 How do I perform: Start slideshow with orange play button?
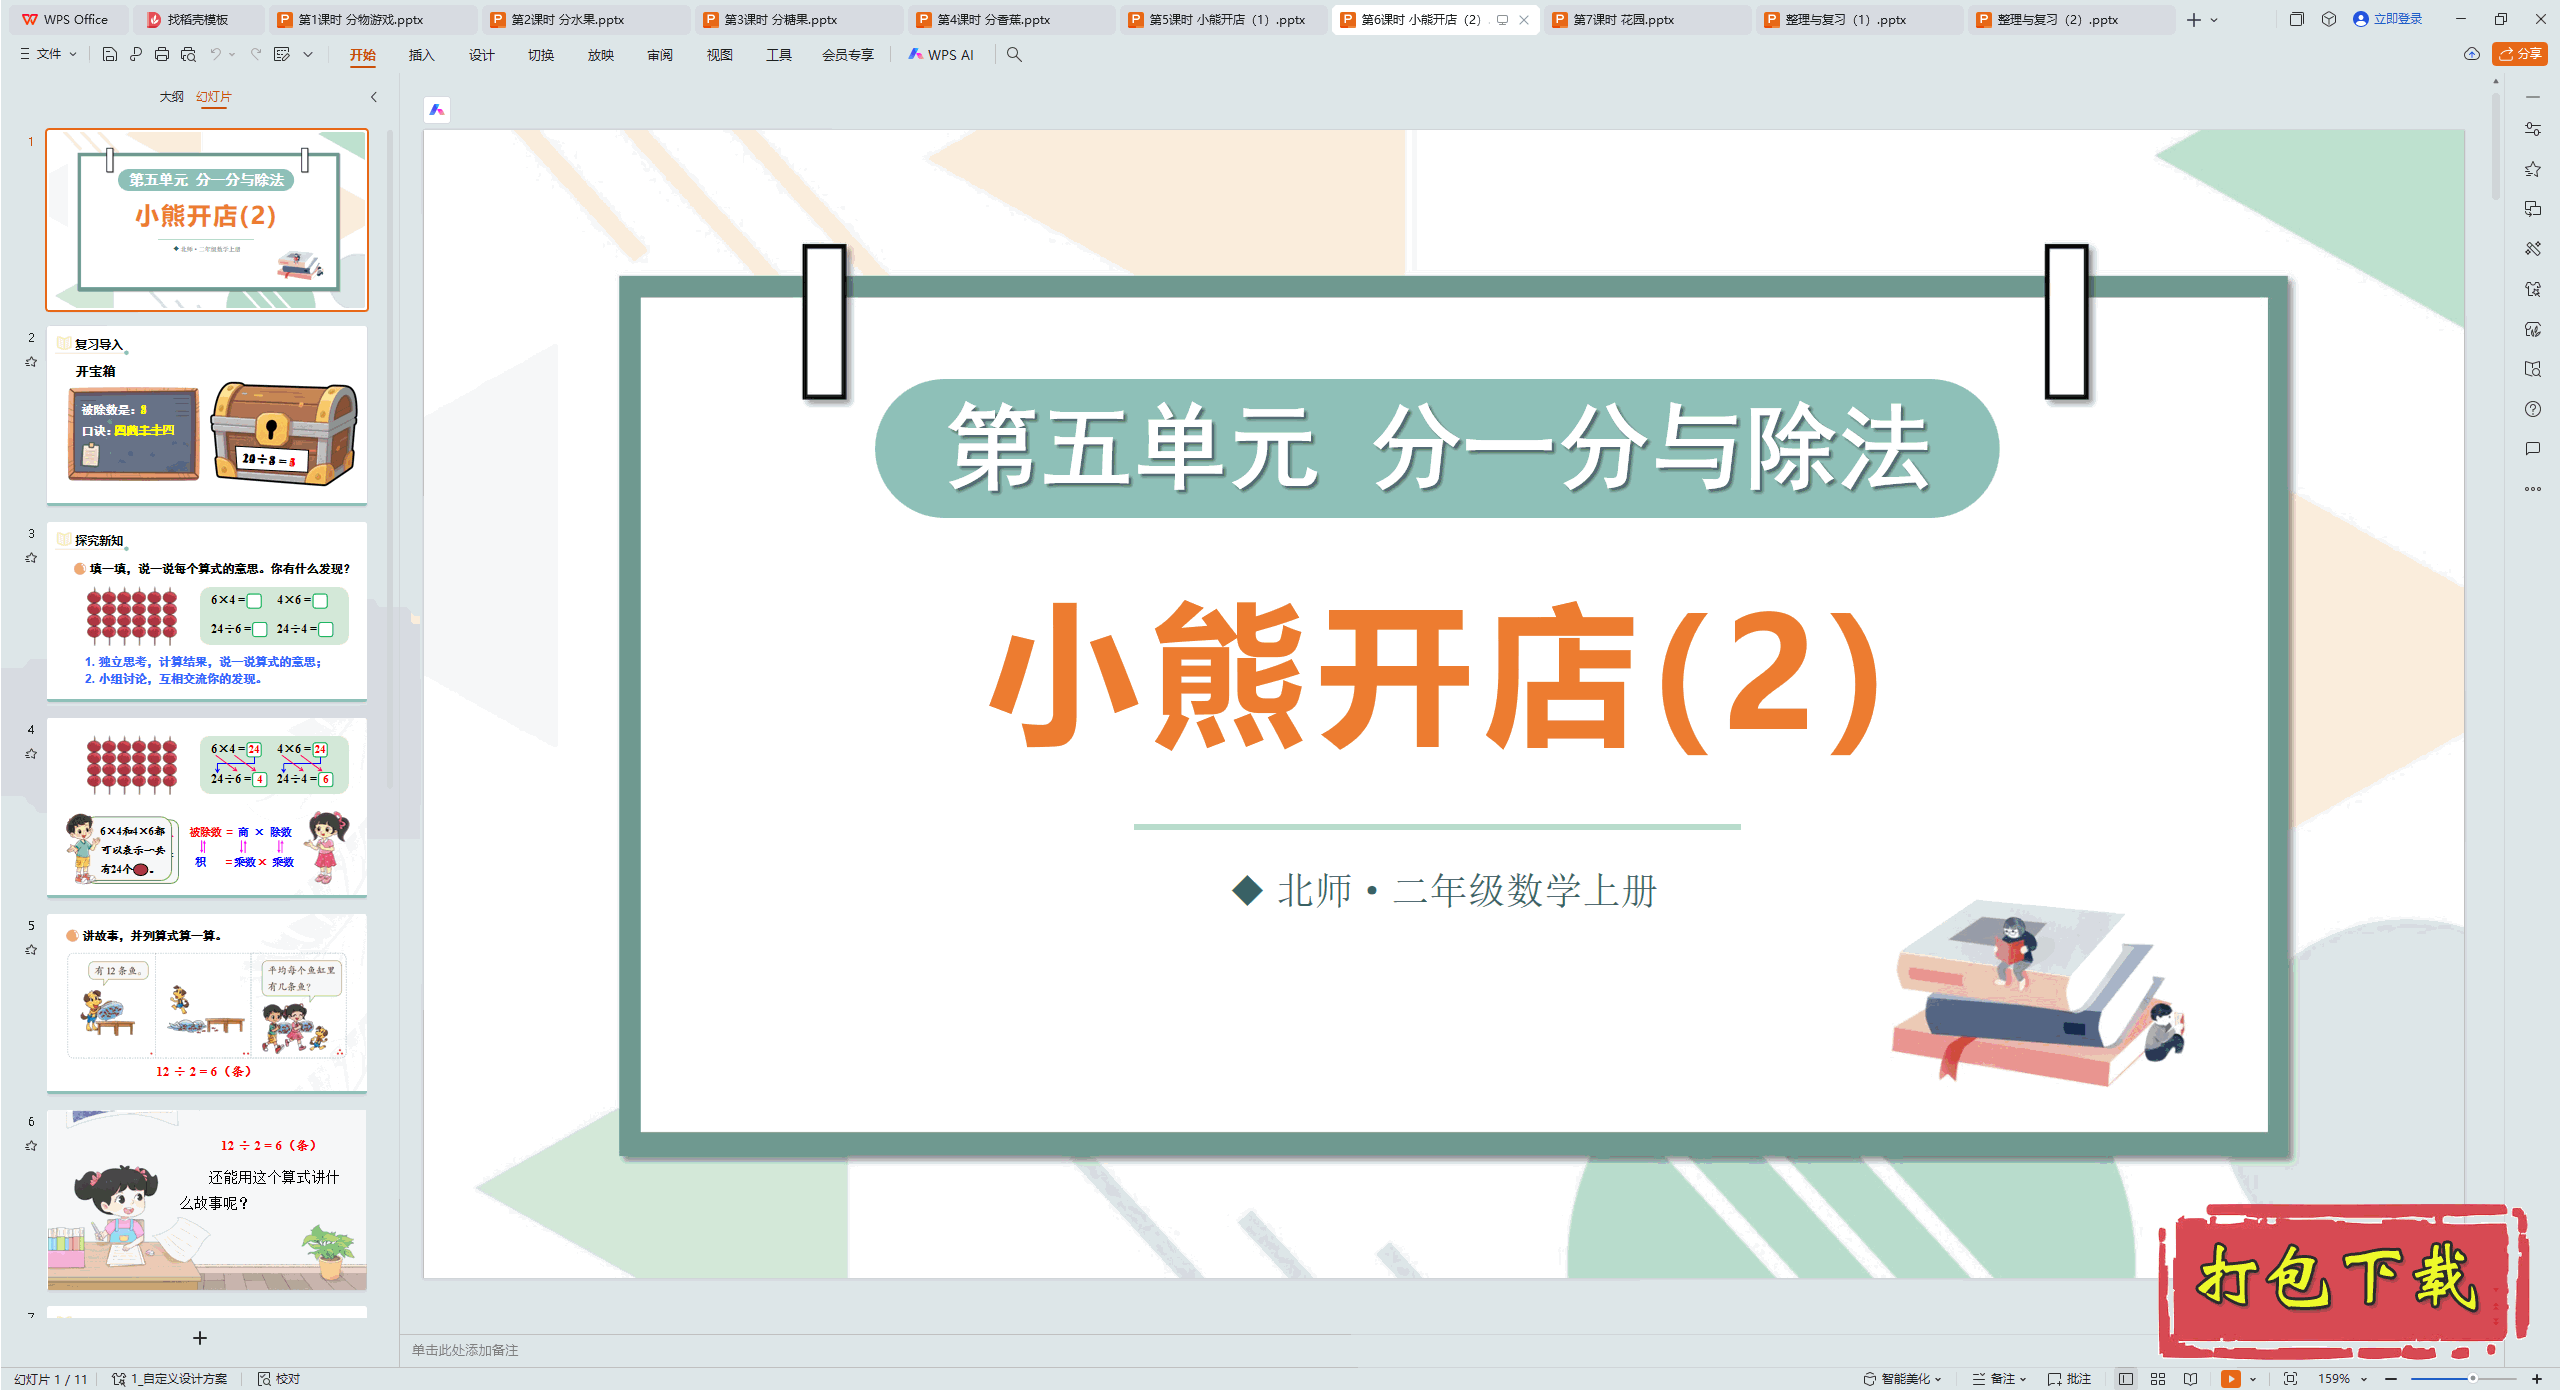tap(2230, 1379)
